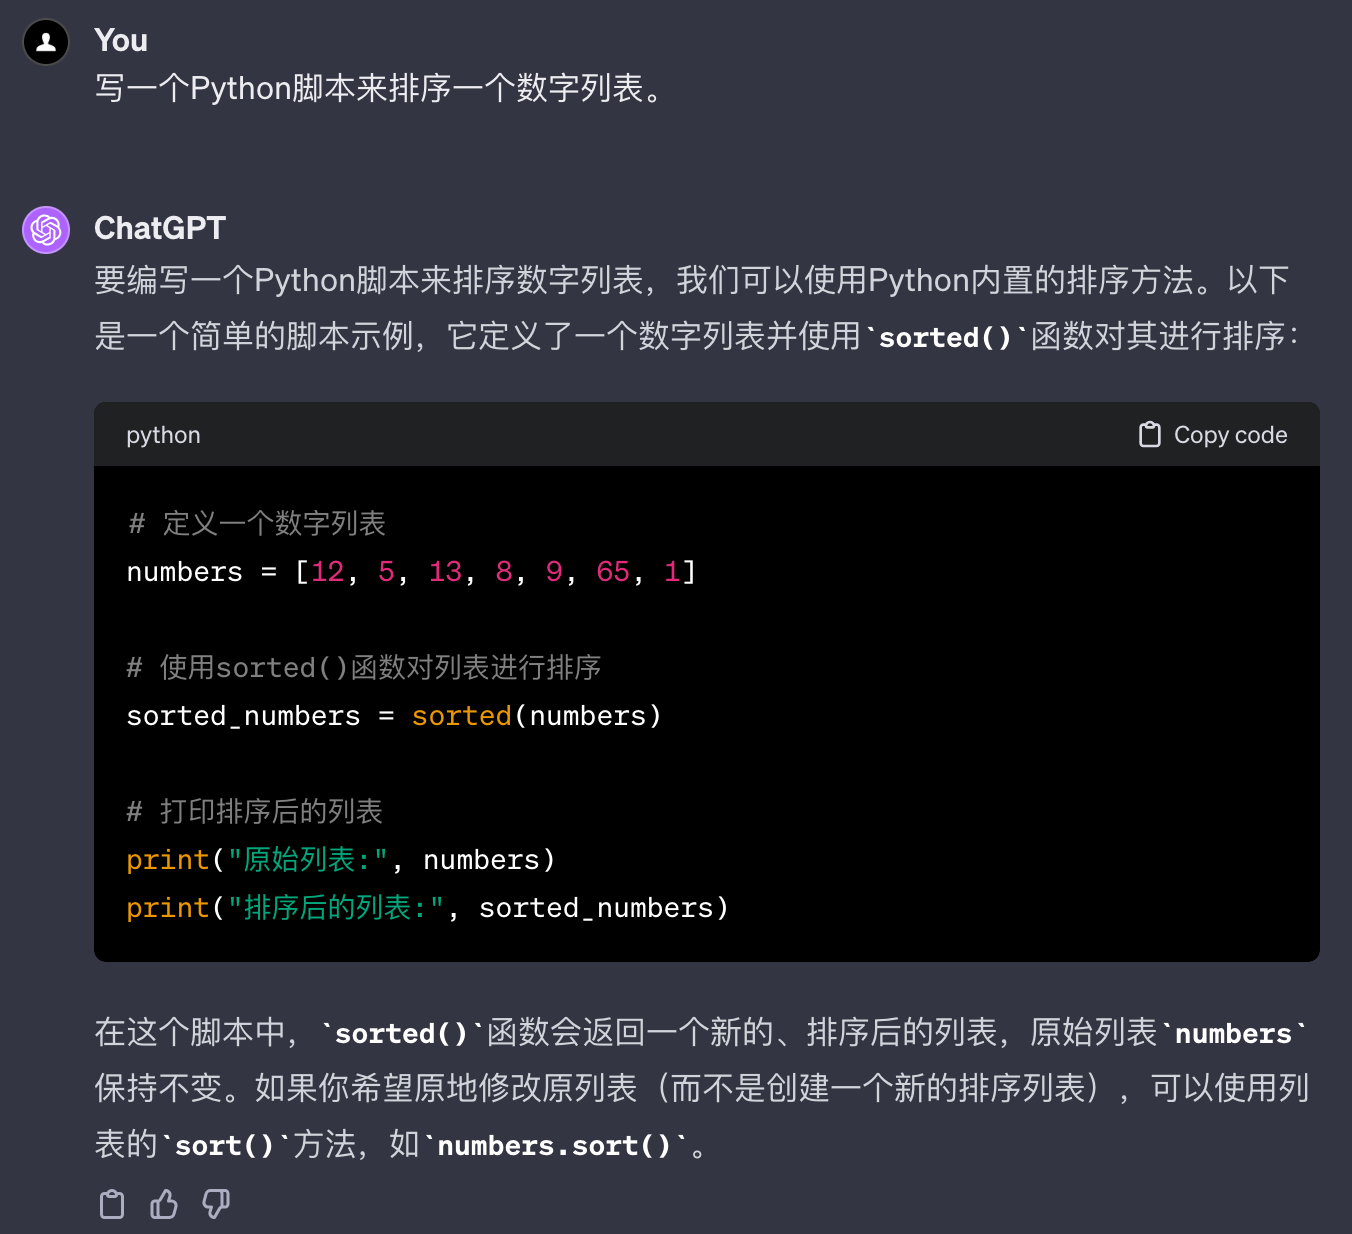Click the user message about Python脚本
Image resolution: width=1352 pixels, height=1234 pixels.
point(381,88)
